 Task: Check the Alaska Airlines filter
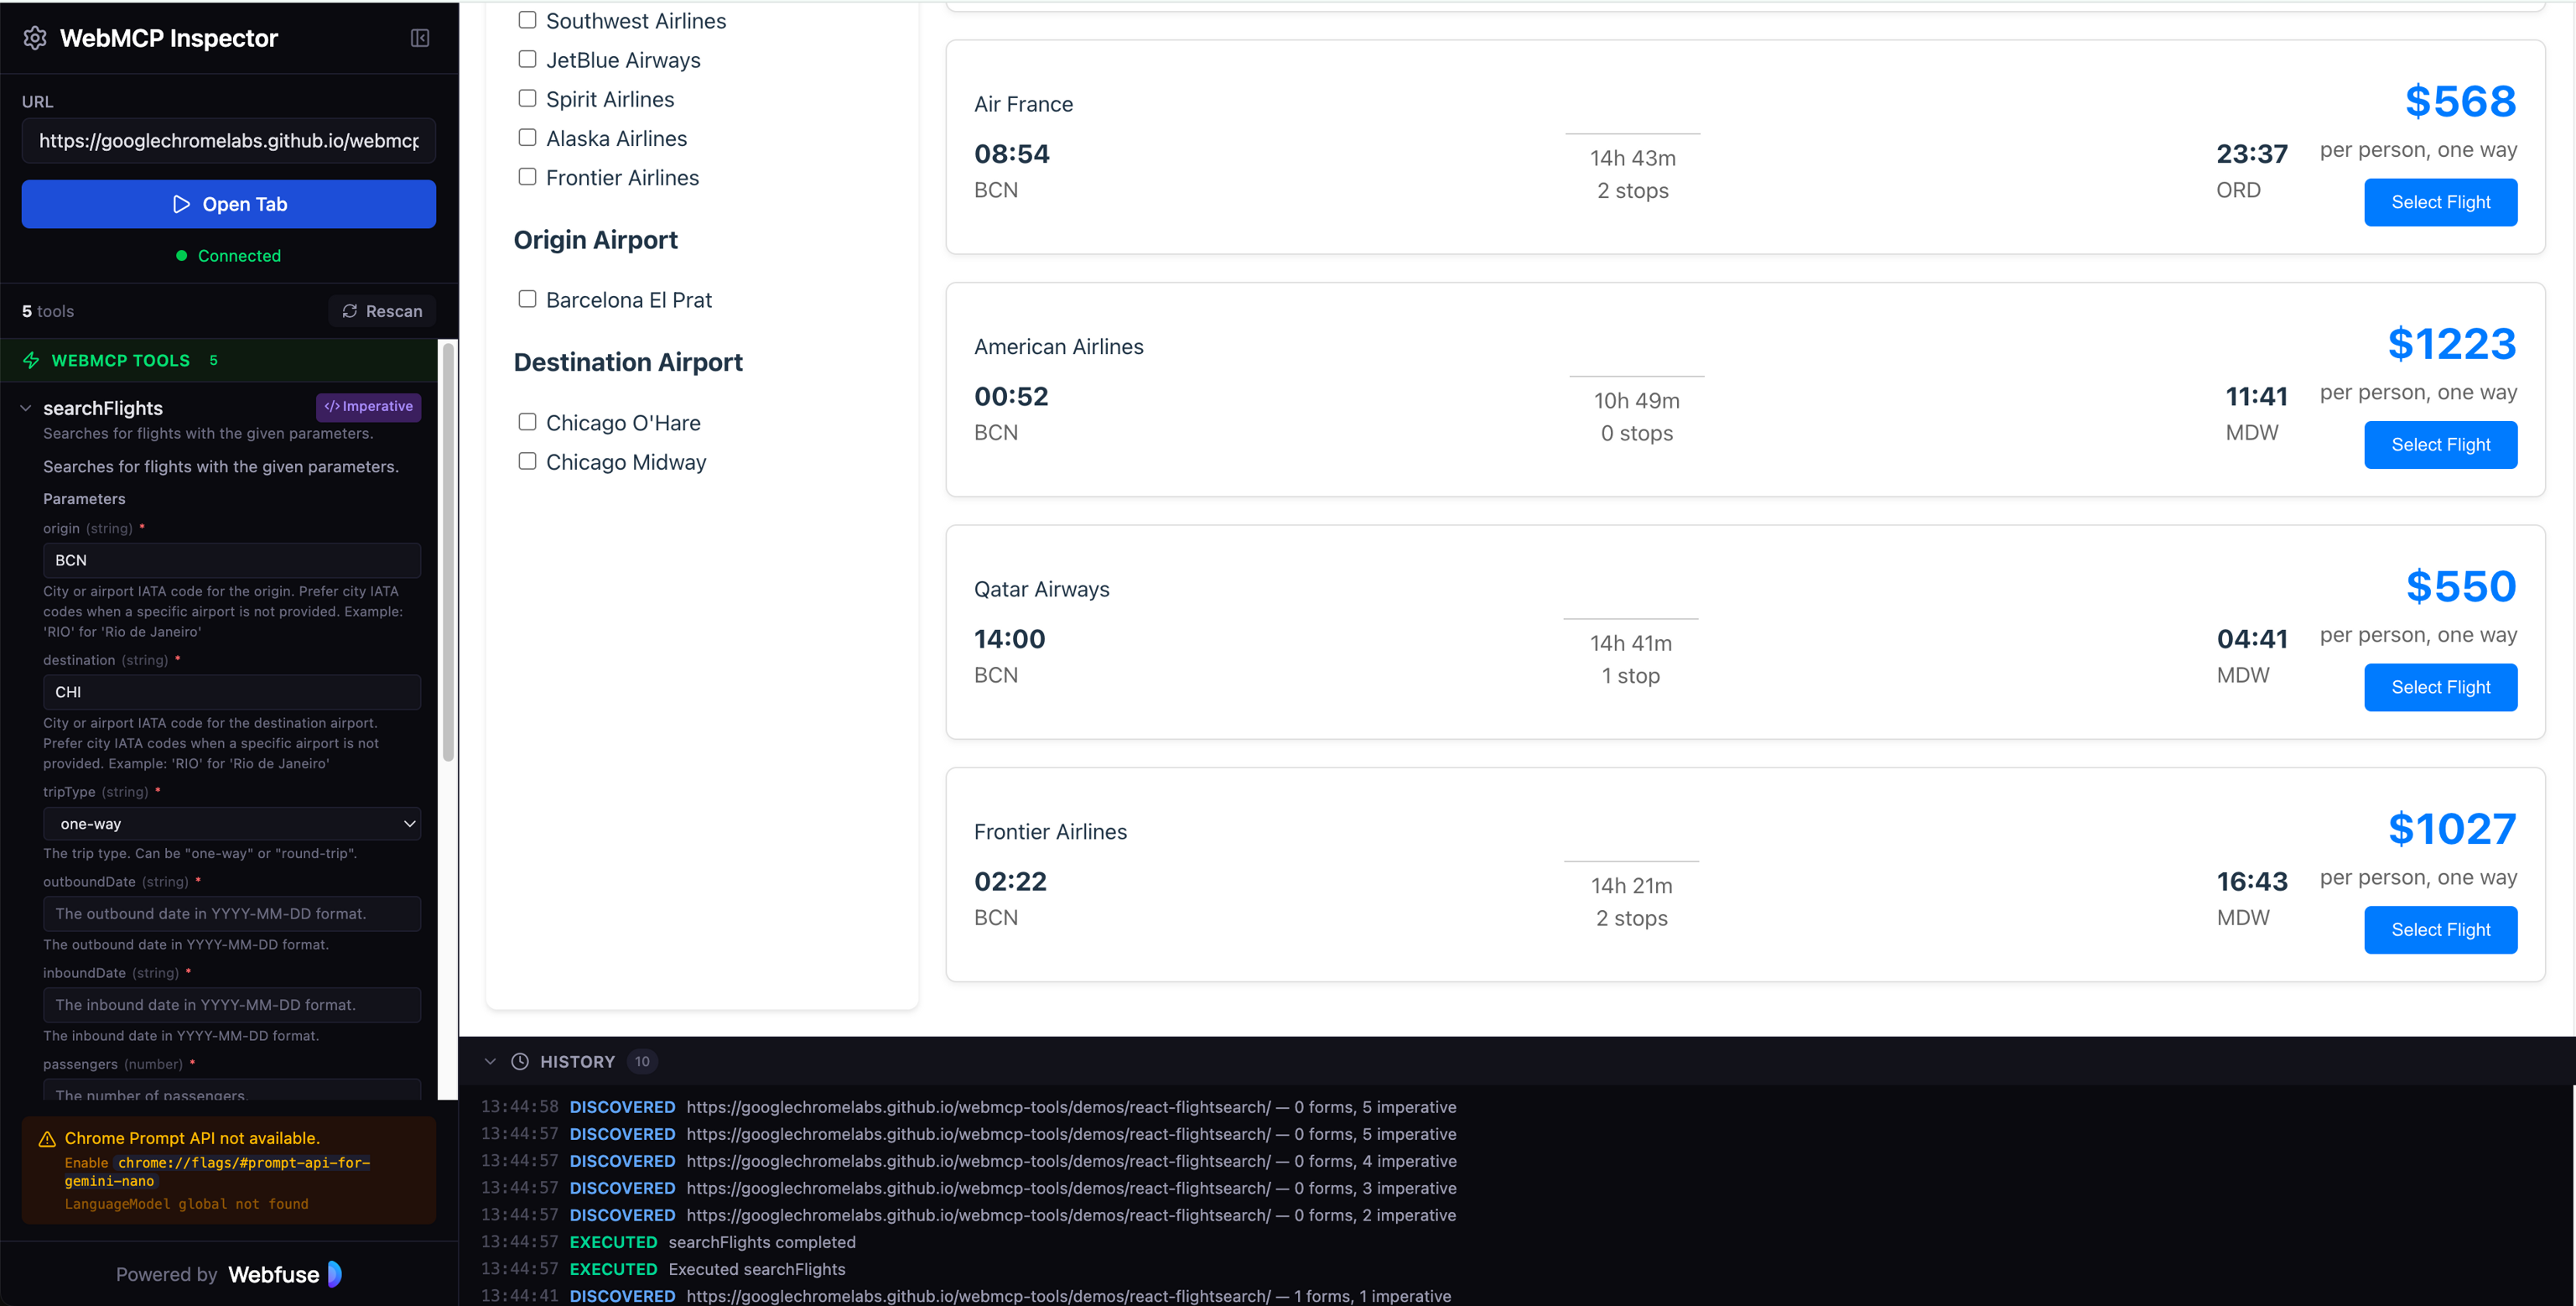(527, 137)
